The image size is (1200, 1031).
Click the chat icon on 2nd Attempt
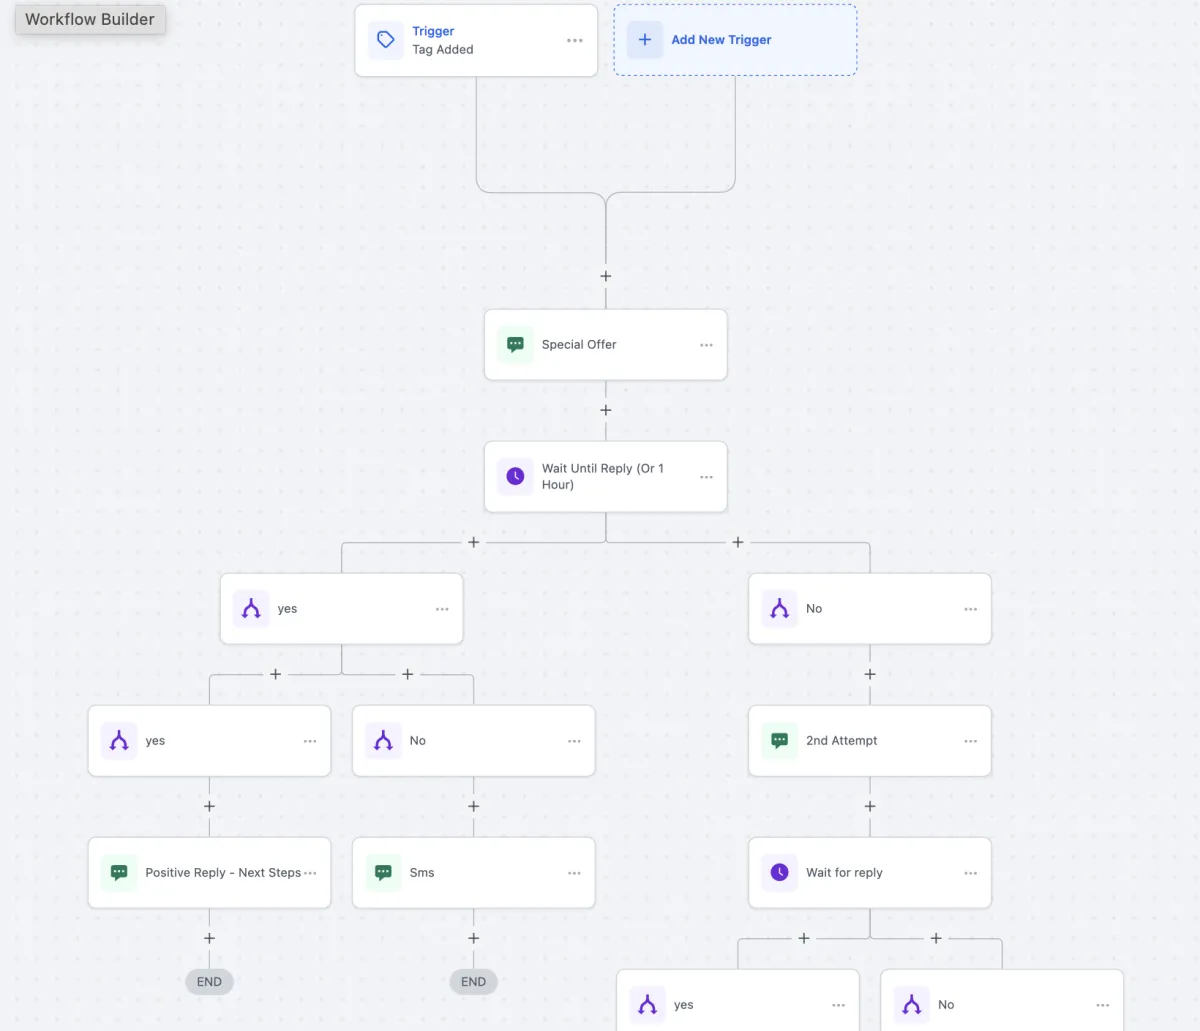[779, 740]
